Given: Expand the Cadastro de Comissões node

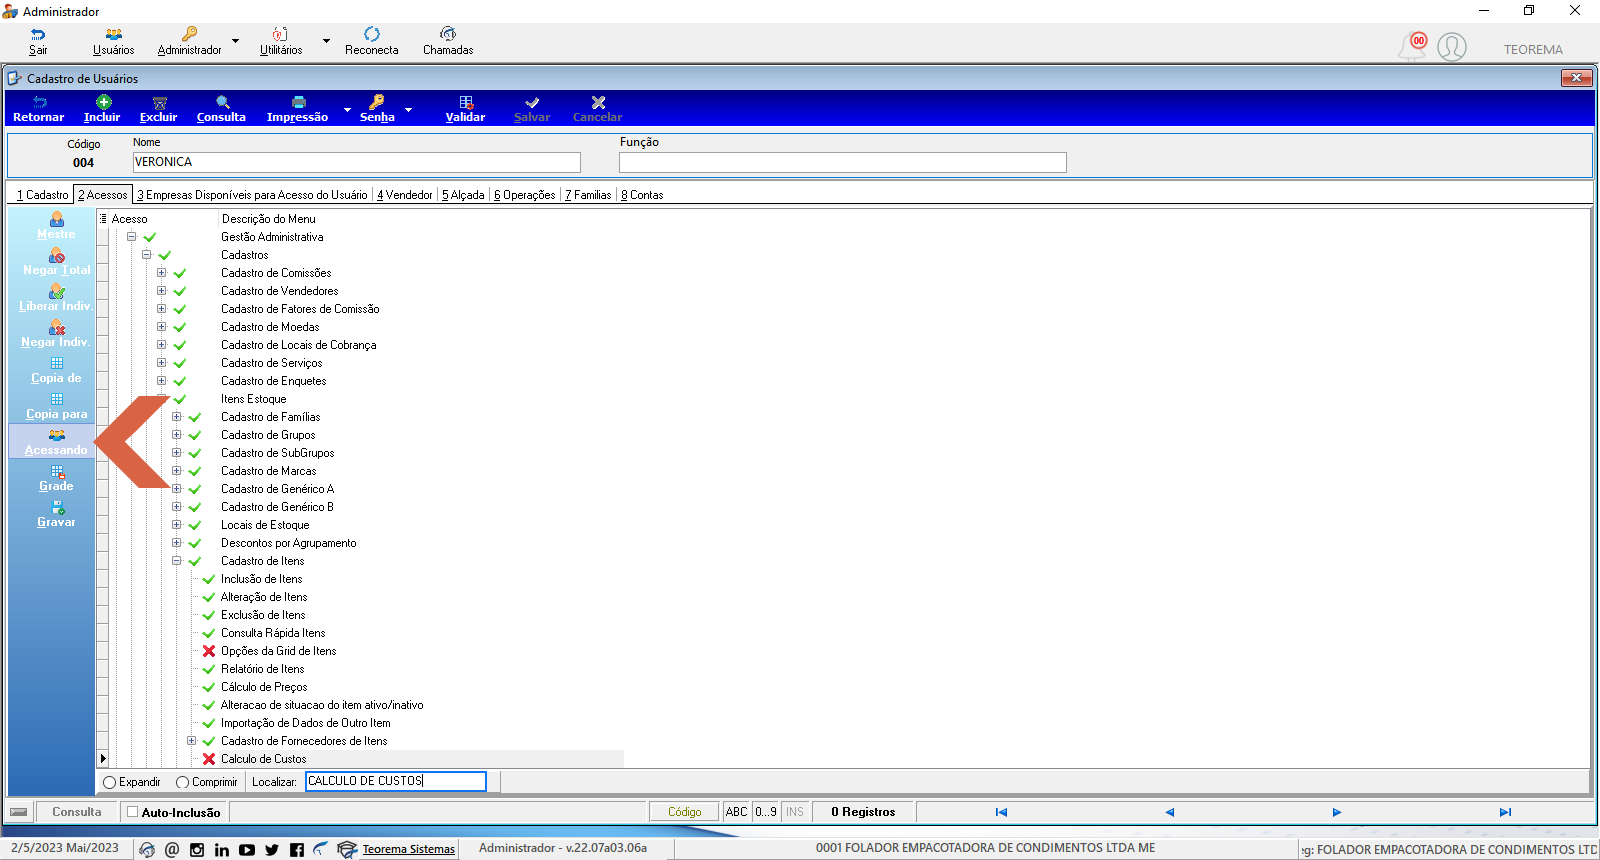Looking at the screenshot, I should (x=161, y=273).
